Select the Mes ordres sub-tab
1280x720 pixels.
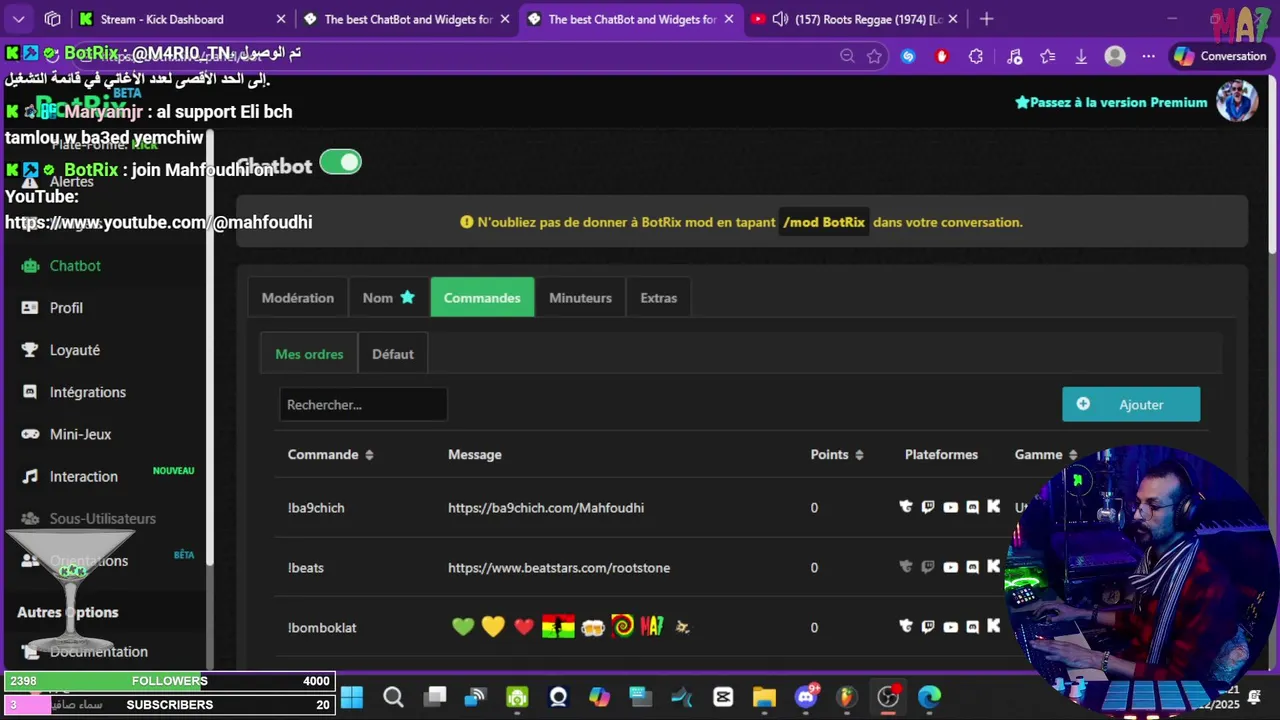pos(309,354)
